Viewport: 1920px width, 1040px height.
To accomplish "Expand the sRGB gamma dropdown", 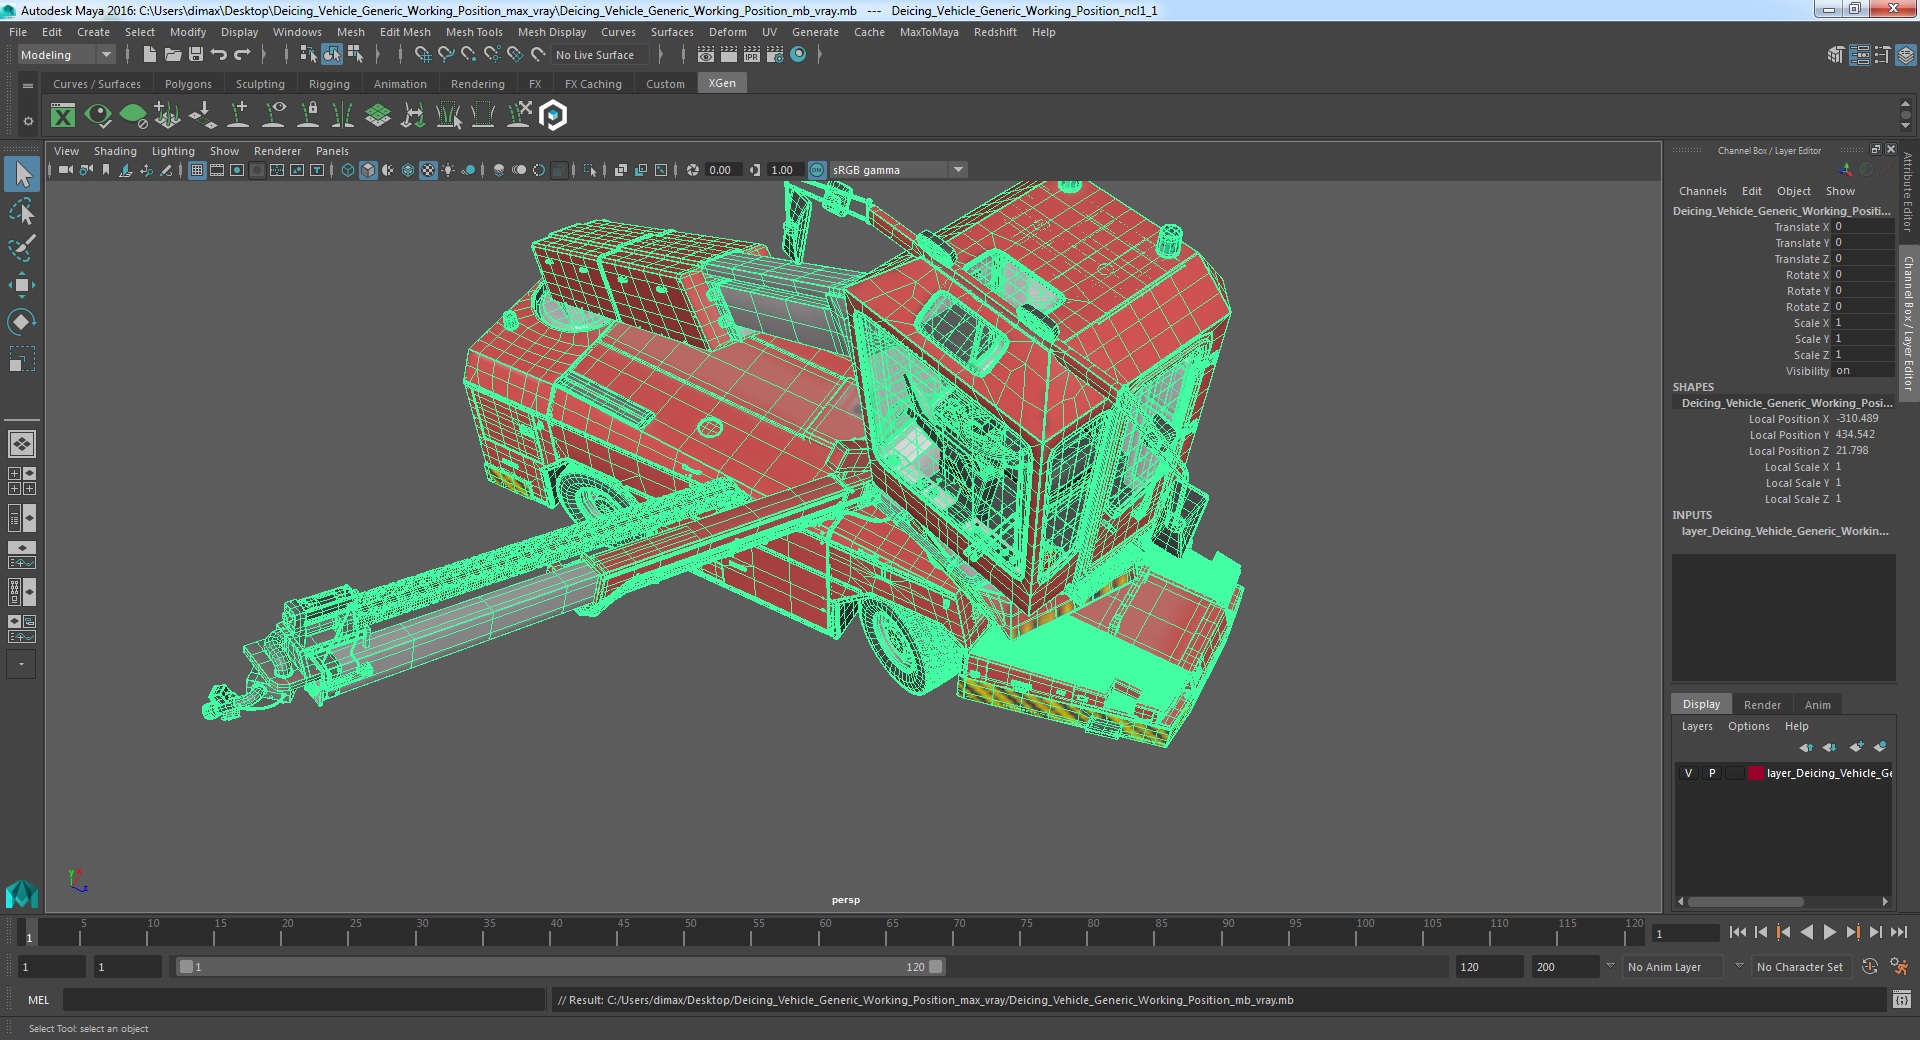I will (958, 170).
